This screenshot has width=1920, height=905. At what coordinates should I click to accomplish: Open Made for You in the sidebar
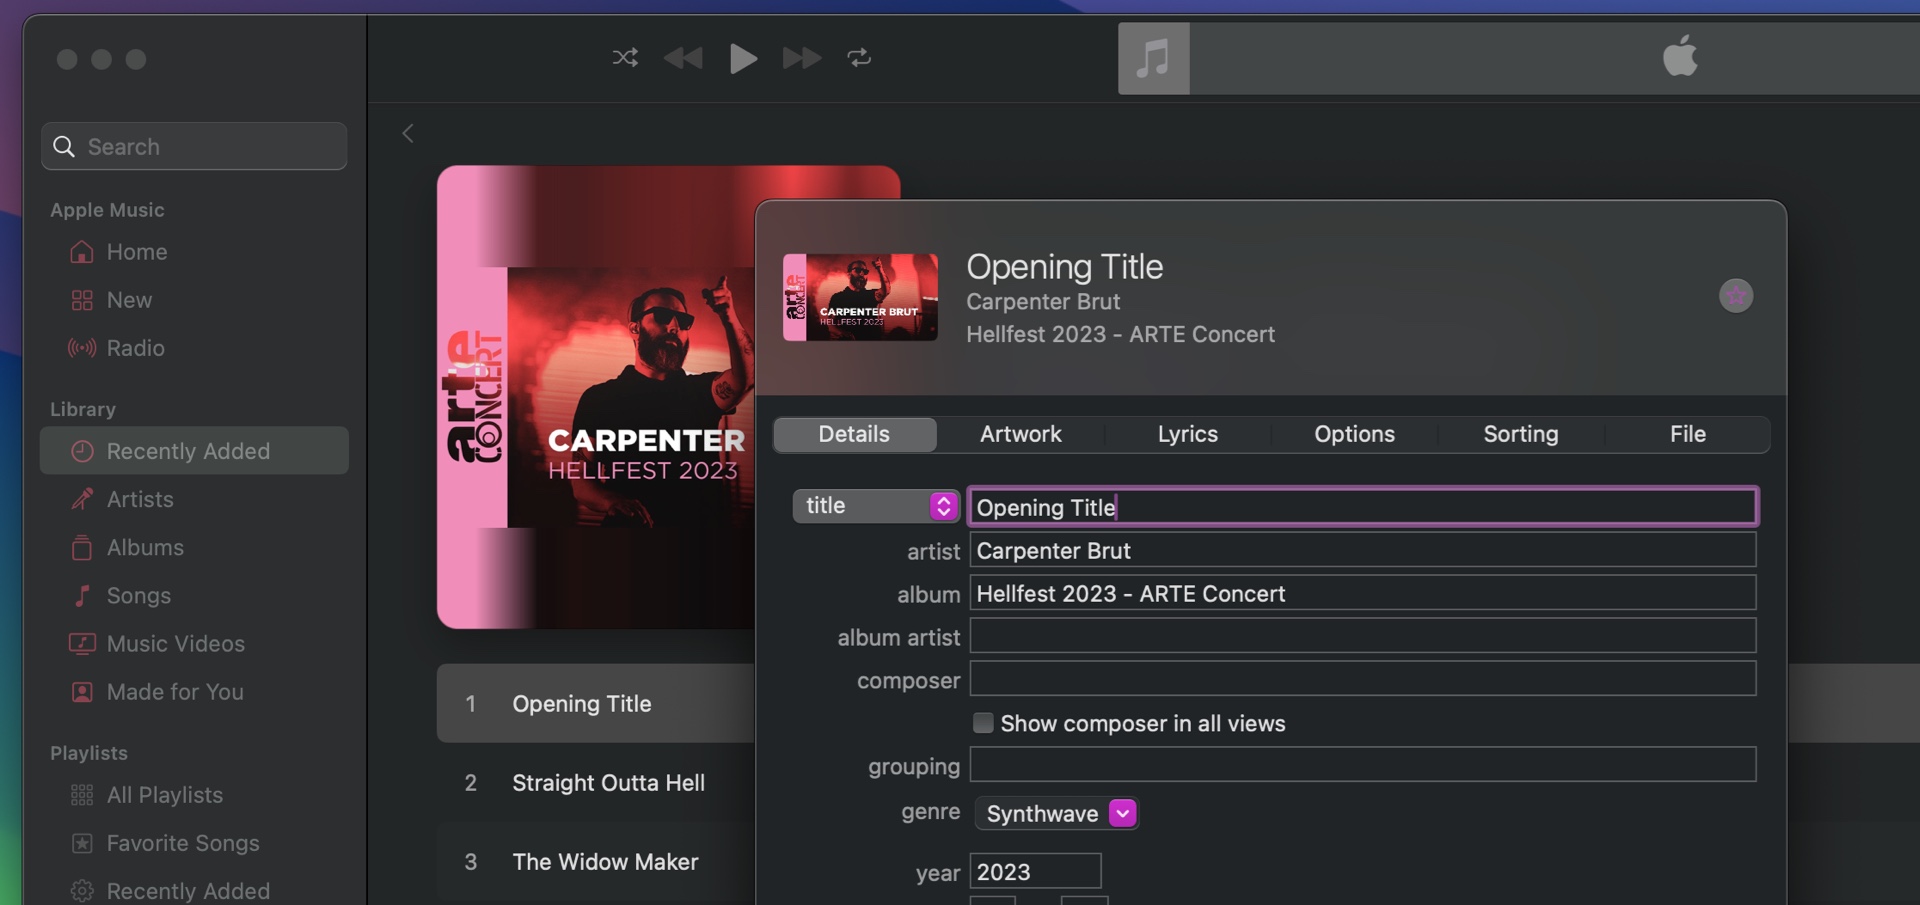coord(175,691)
